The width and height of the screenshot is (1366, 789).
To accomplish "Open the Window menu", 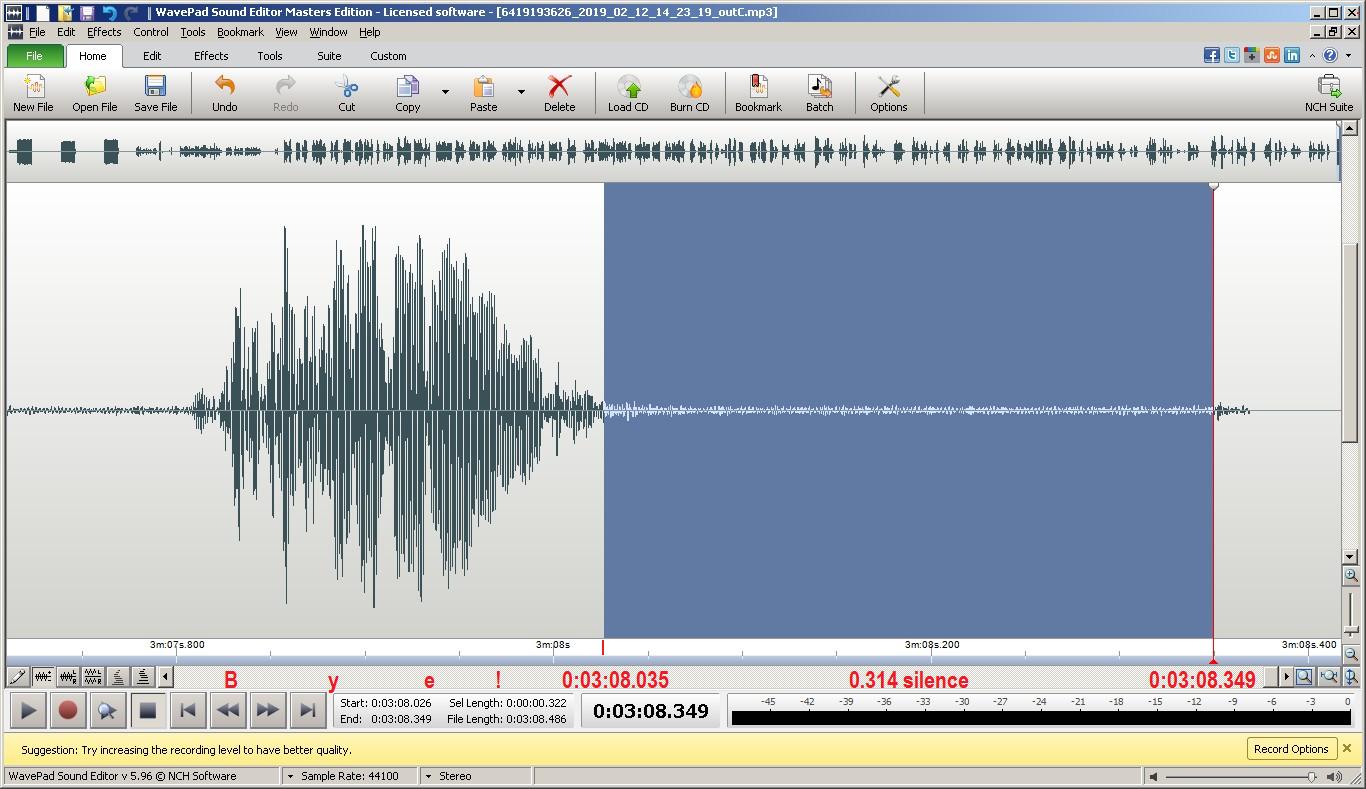I will pyautogui.click(x=328, y=32).
